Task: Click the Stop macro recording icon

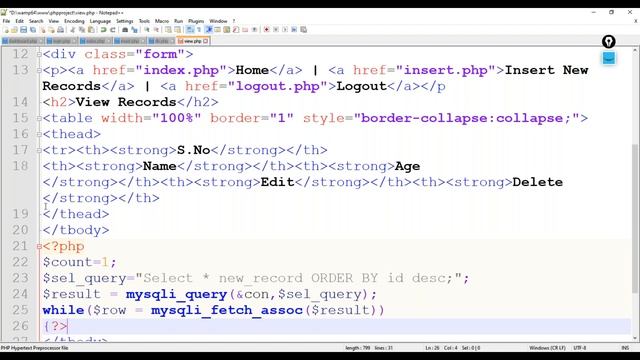Action: pos(276,30)
